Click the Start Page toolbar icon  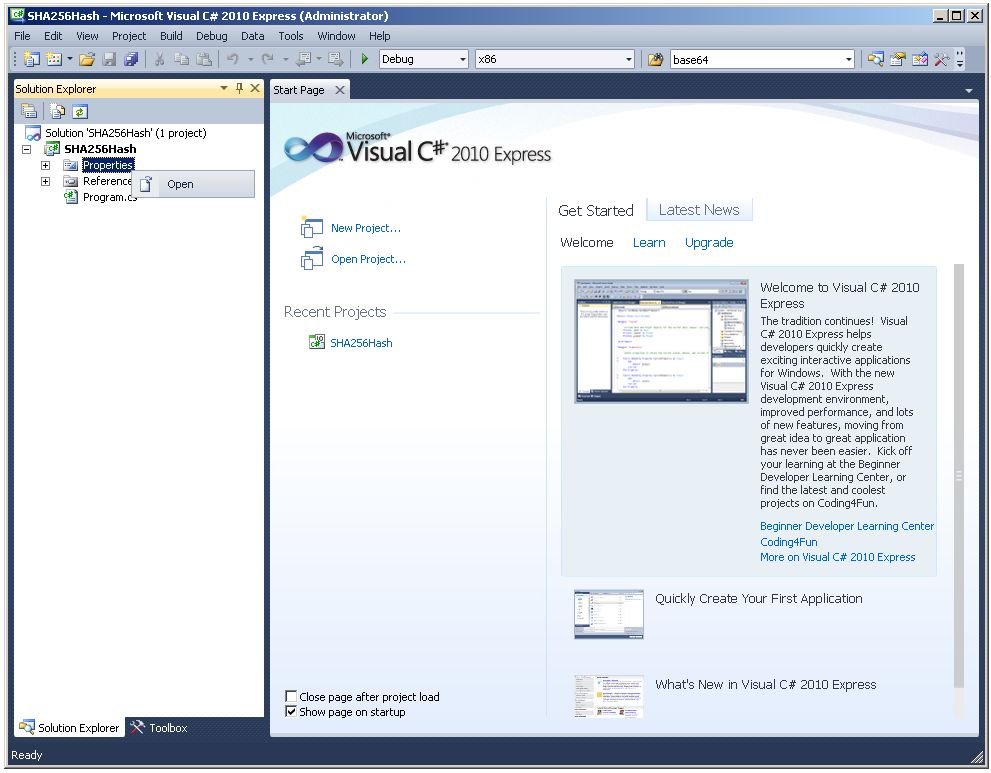point(920,59)
